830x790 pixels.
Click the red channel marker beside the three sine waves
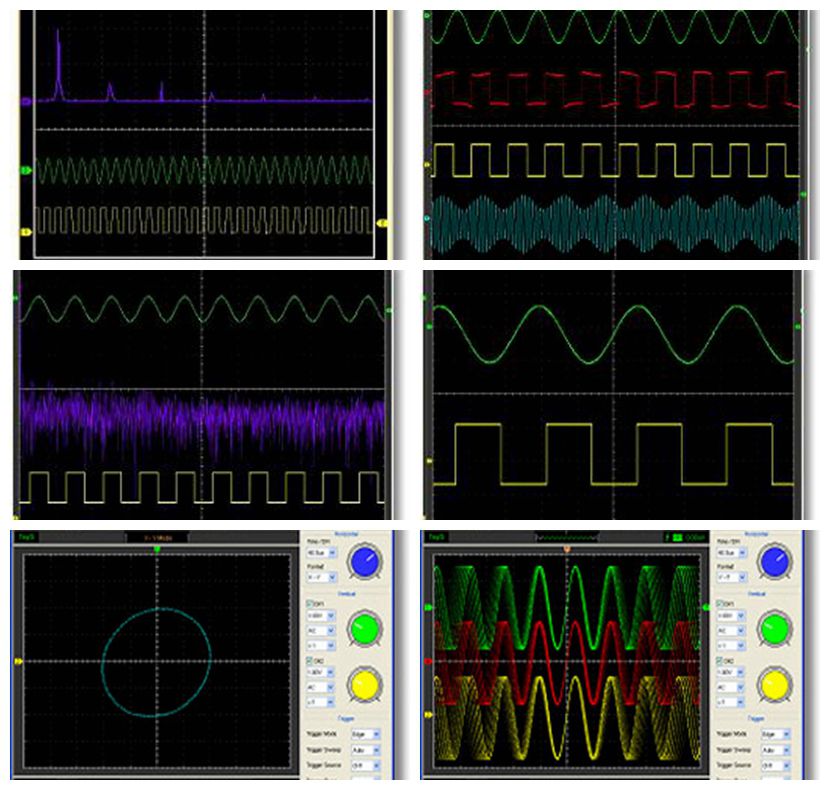point(428,661)
